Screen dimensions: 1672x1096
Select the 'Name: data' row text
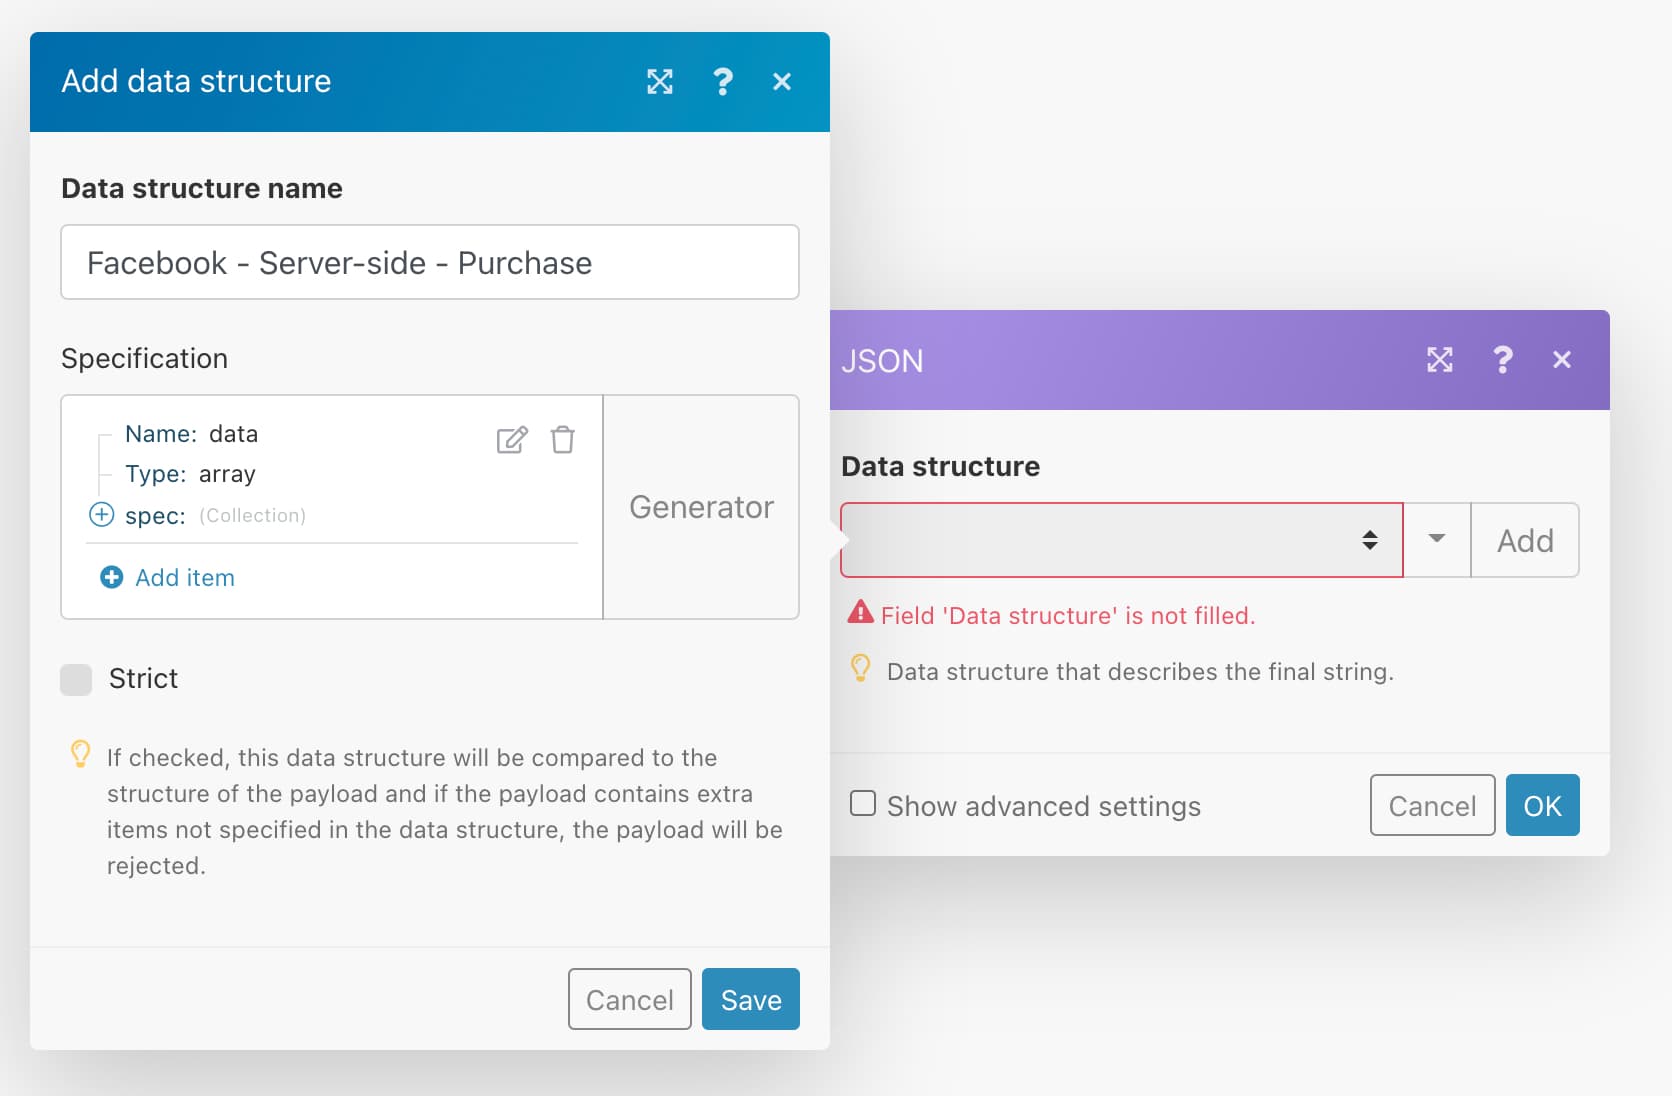click(191, 434)
